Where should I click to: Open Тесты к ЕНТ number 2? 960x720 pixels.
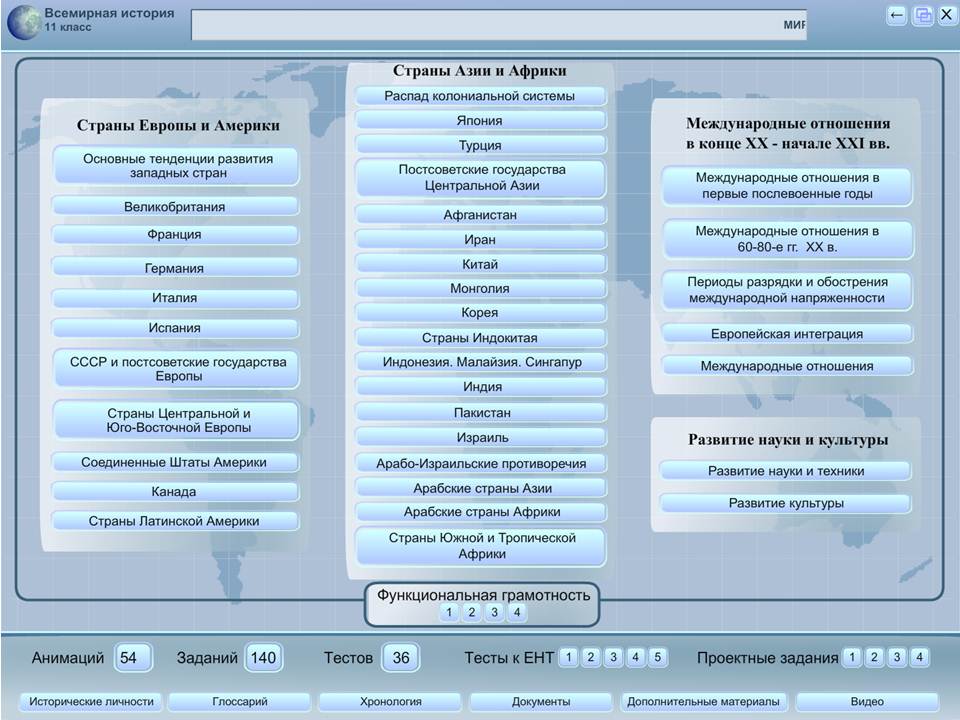point(591,657)
